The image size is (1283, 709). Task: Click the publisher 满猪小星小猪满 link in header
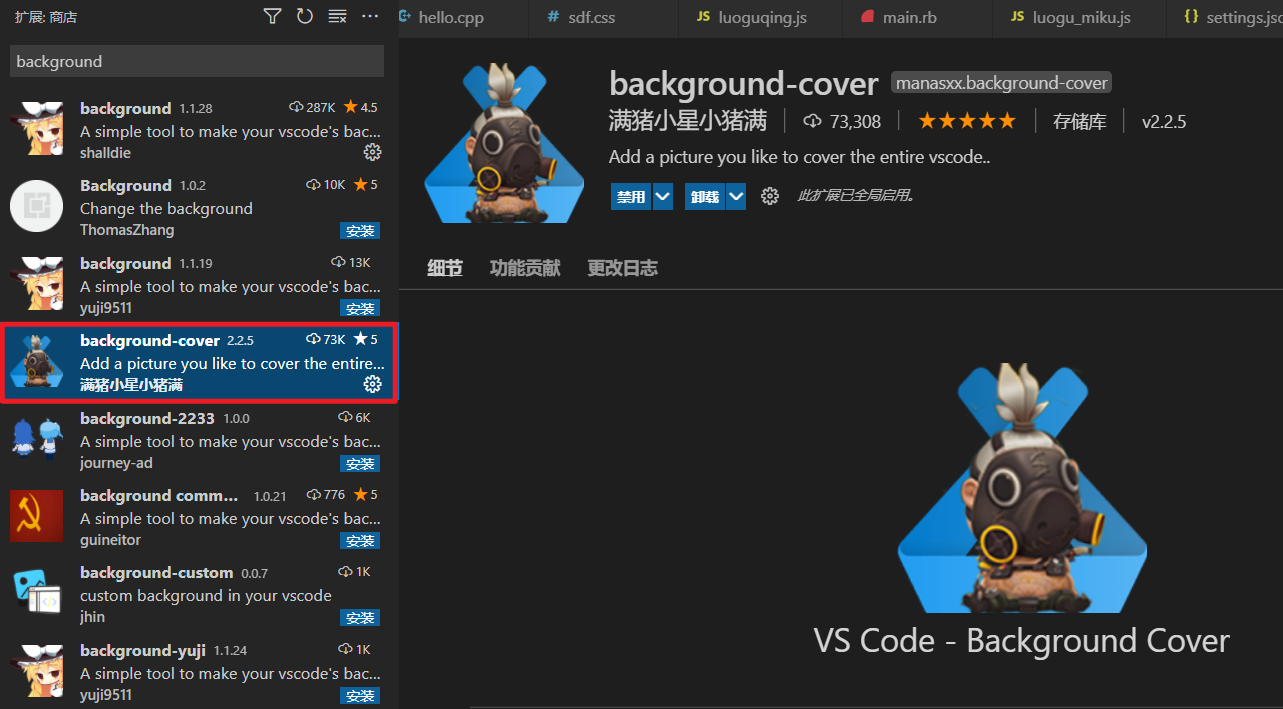(688, 122)
